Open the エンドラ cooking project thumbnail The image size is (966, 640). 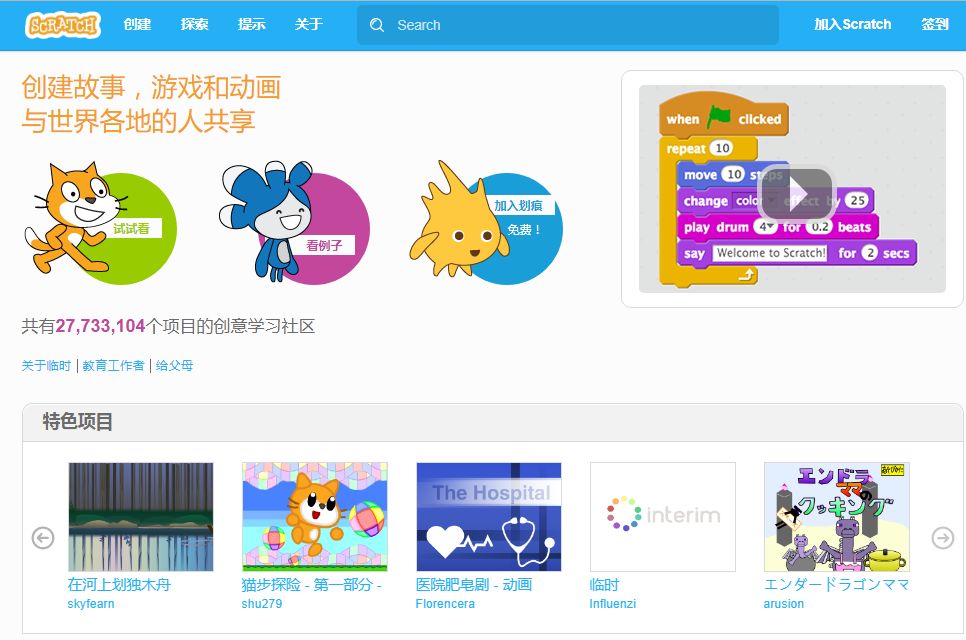pyautogui.click(x=837, y=517)
